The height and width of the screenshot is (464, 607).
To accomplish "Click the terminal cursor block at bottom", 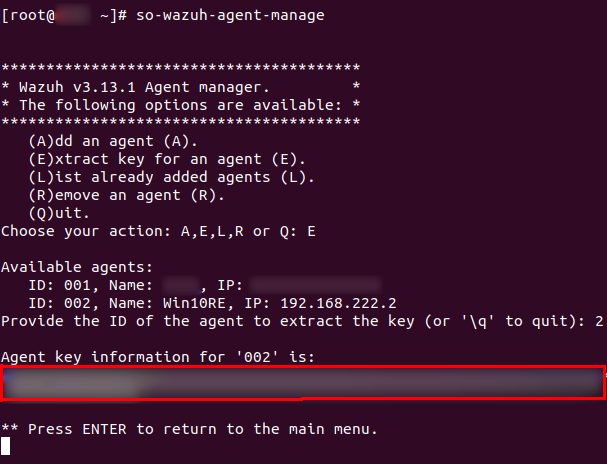I will [x=5, y=446].
